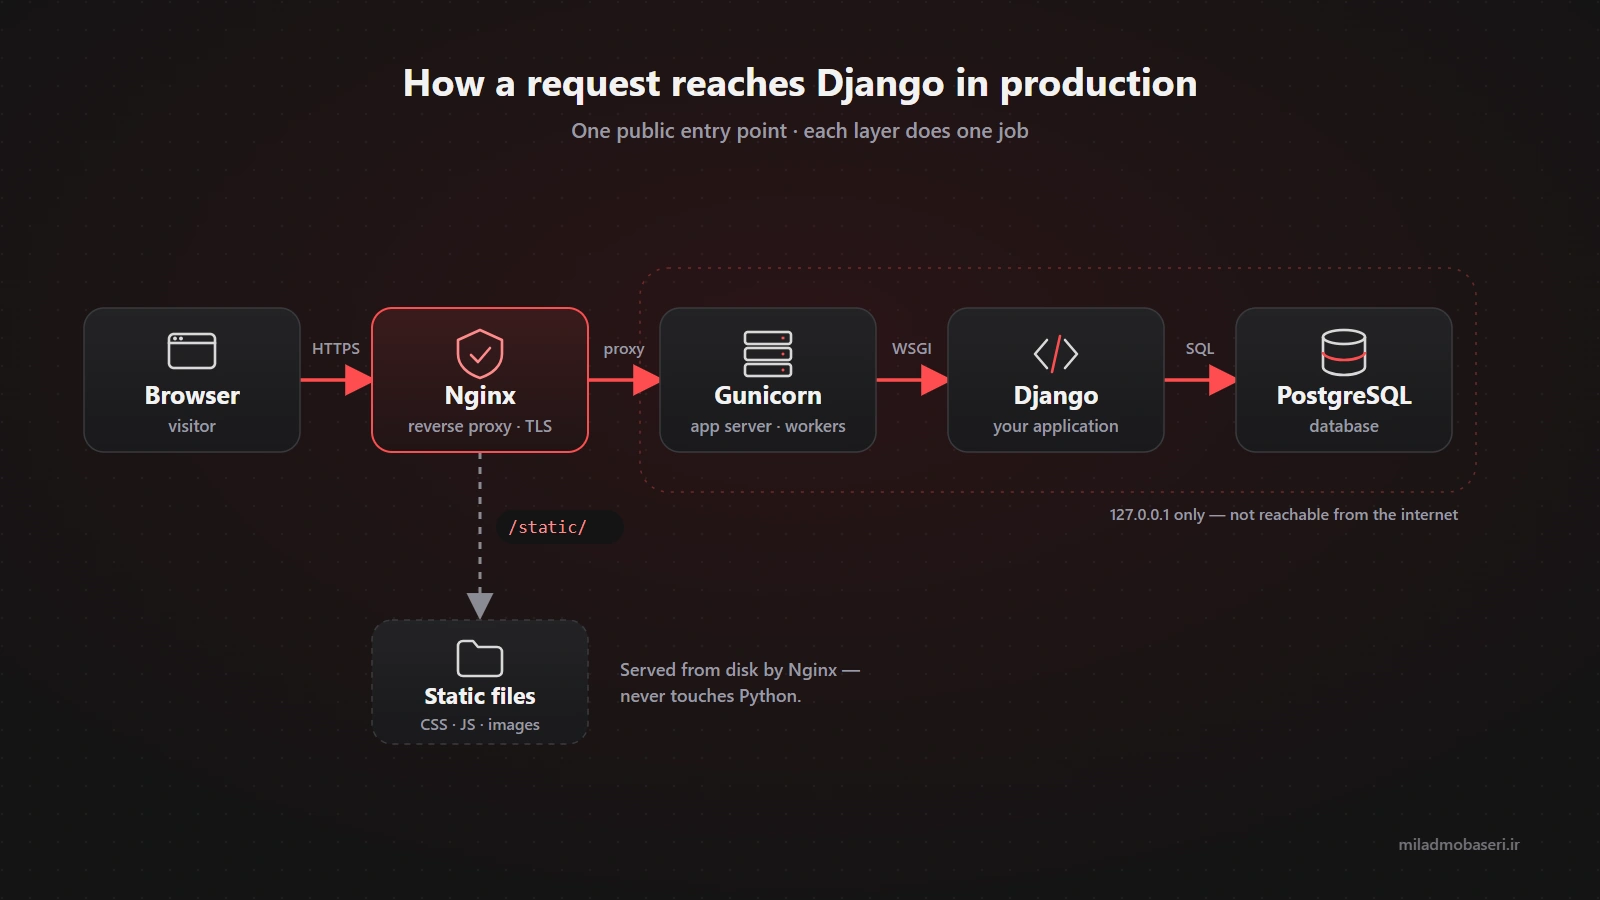Screen dimensions: 1600x900
Task: Select the subtitle 'One public entry point'
Action: click(x=679, y=131)
